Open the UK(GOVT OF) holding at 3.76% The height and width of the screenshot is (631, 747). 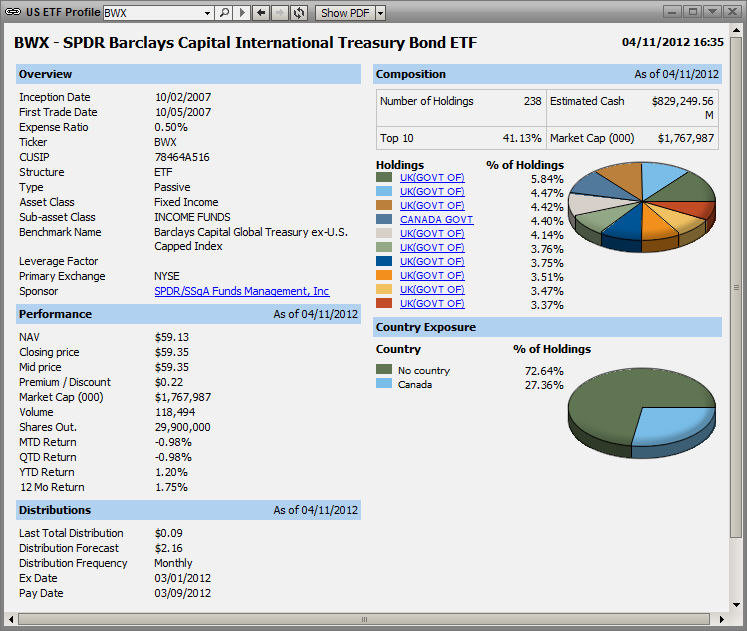(x=432, y=248)
